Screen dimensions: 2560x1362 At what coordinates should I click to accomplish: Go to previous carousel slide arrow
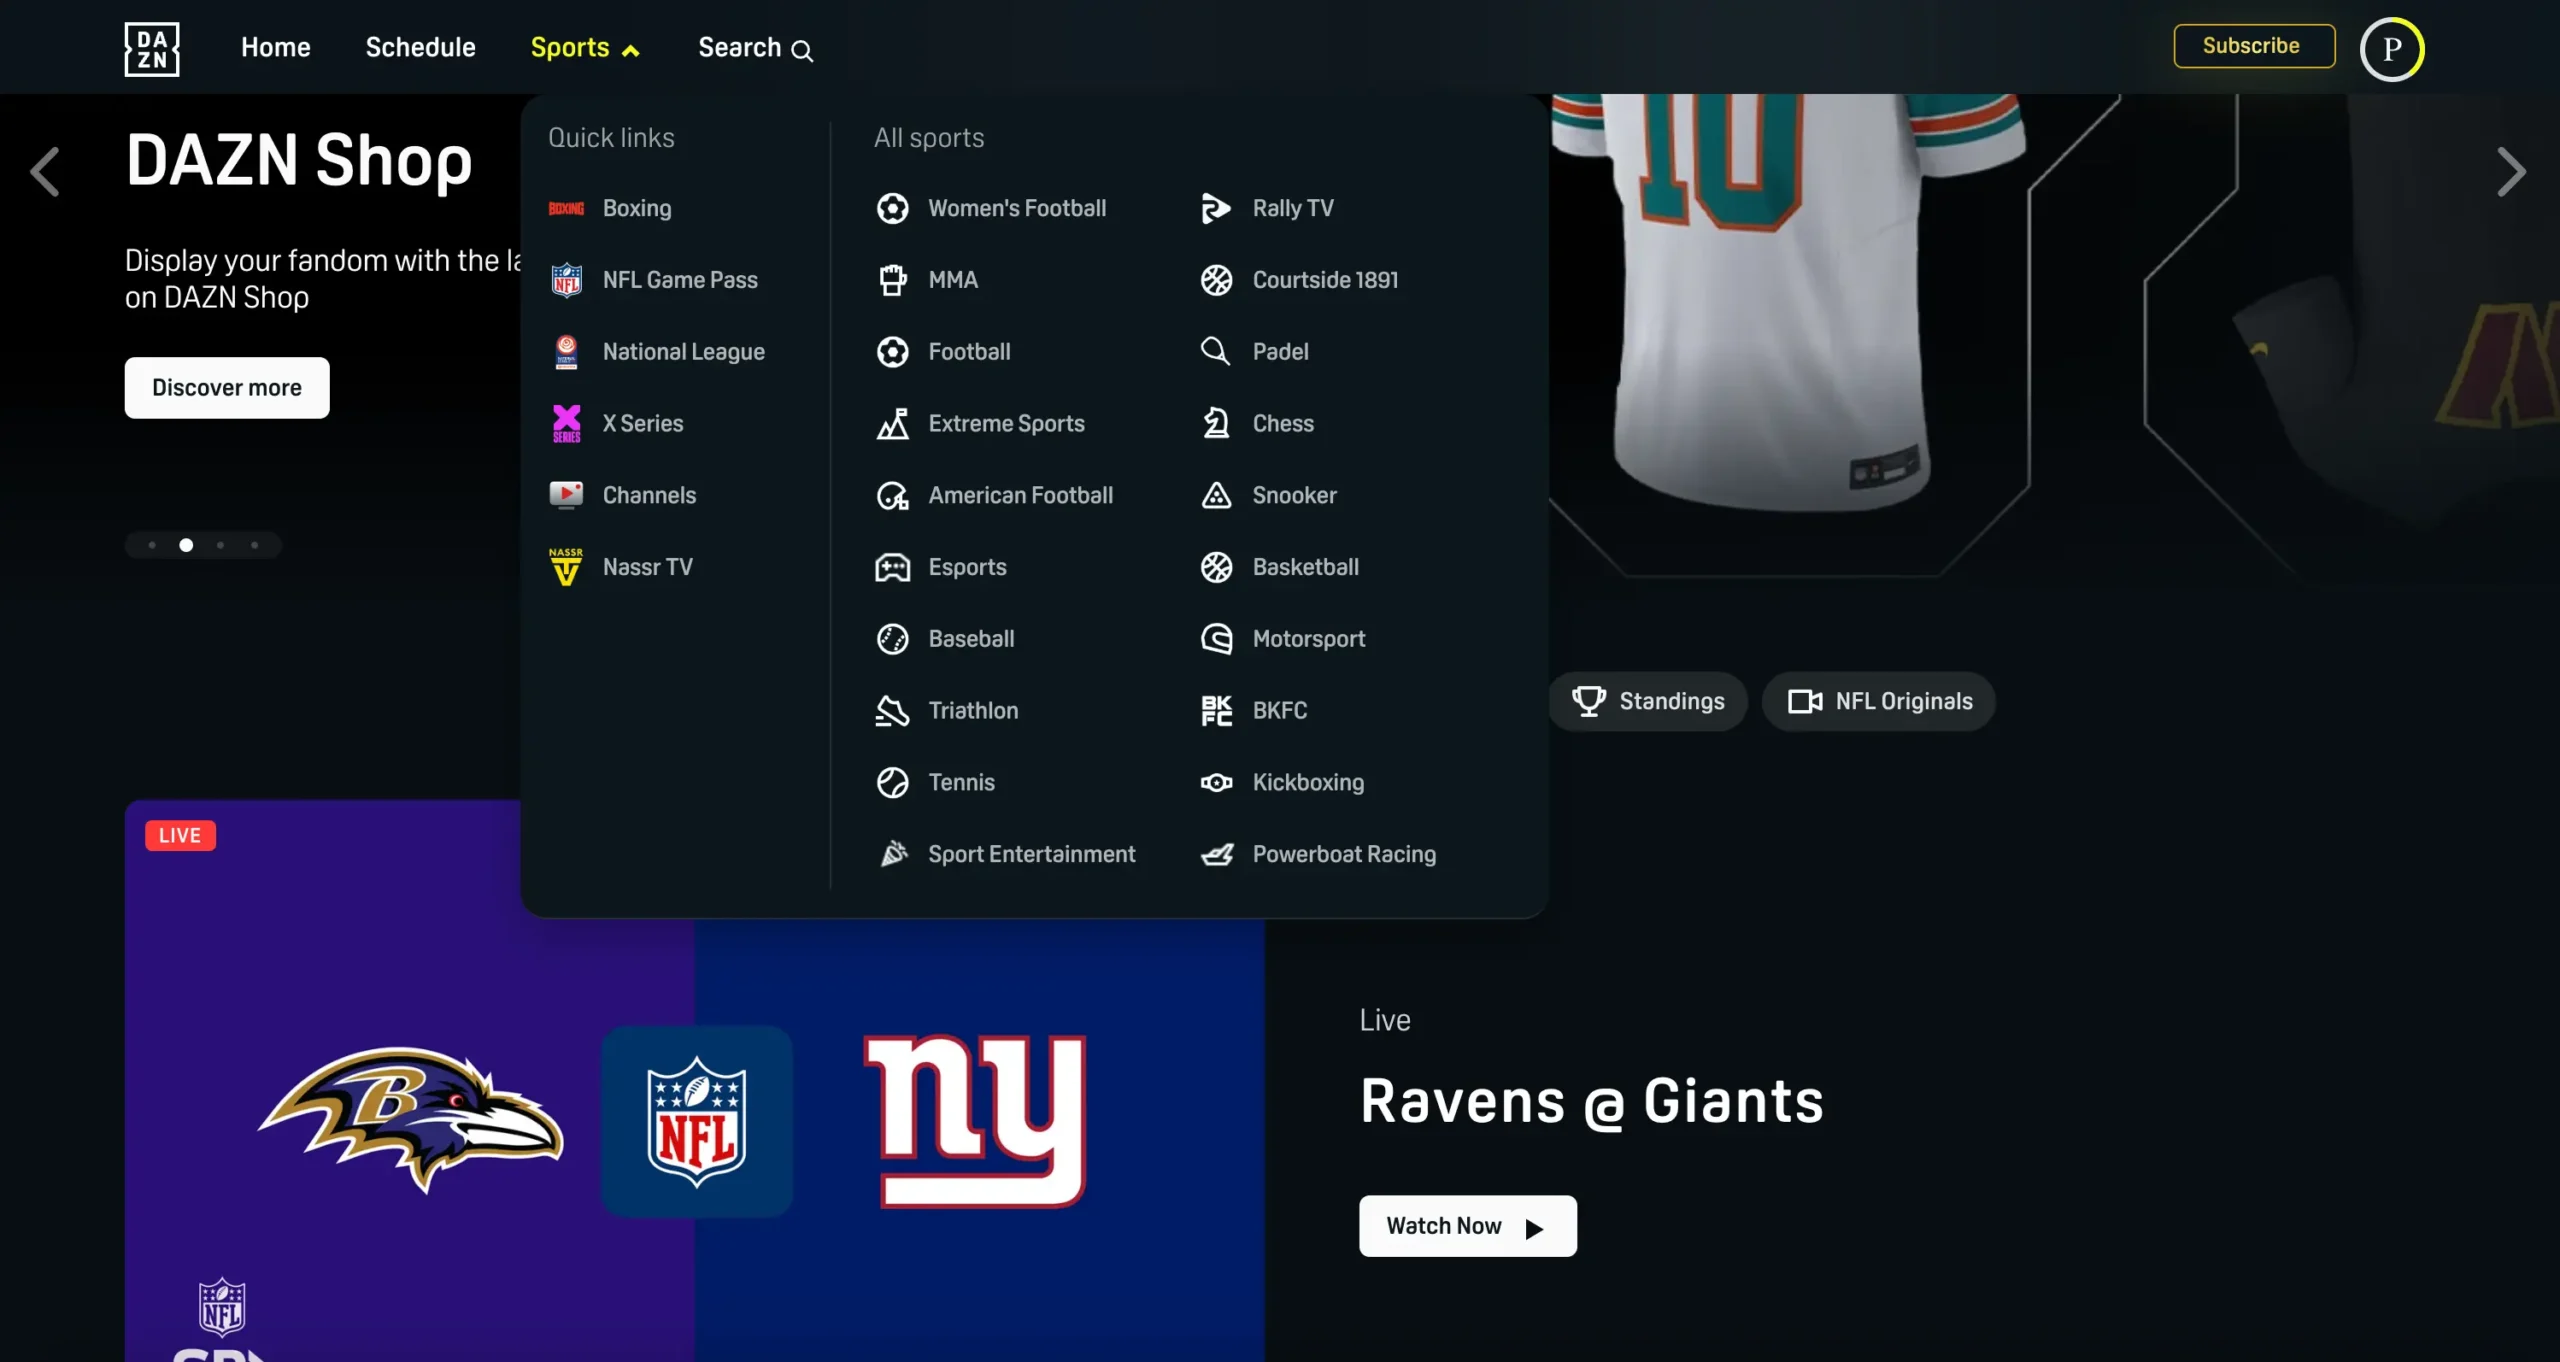[x=45, y=172]
